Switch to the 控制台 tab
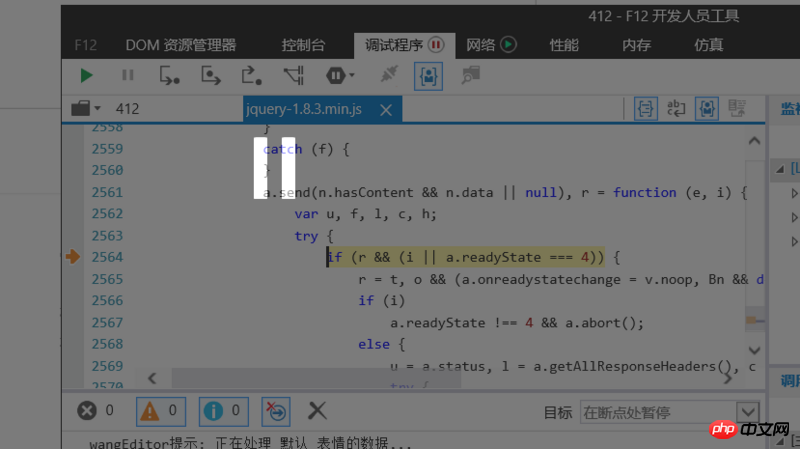800x449 pixels. click(303, 45)
